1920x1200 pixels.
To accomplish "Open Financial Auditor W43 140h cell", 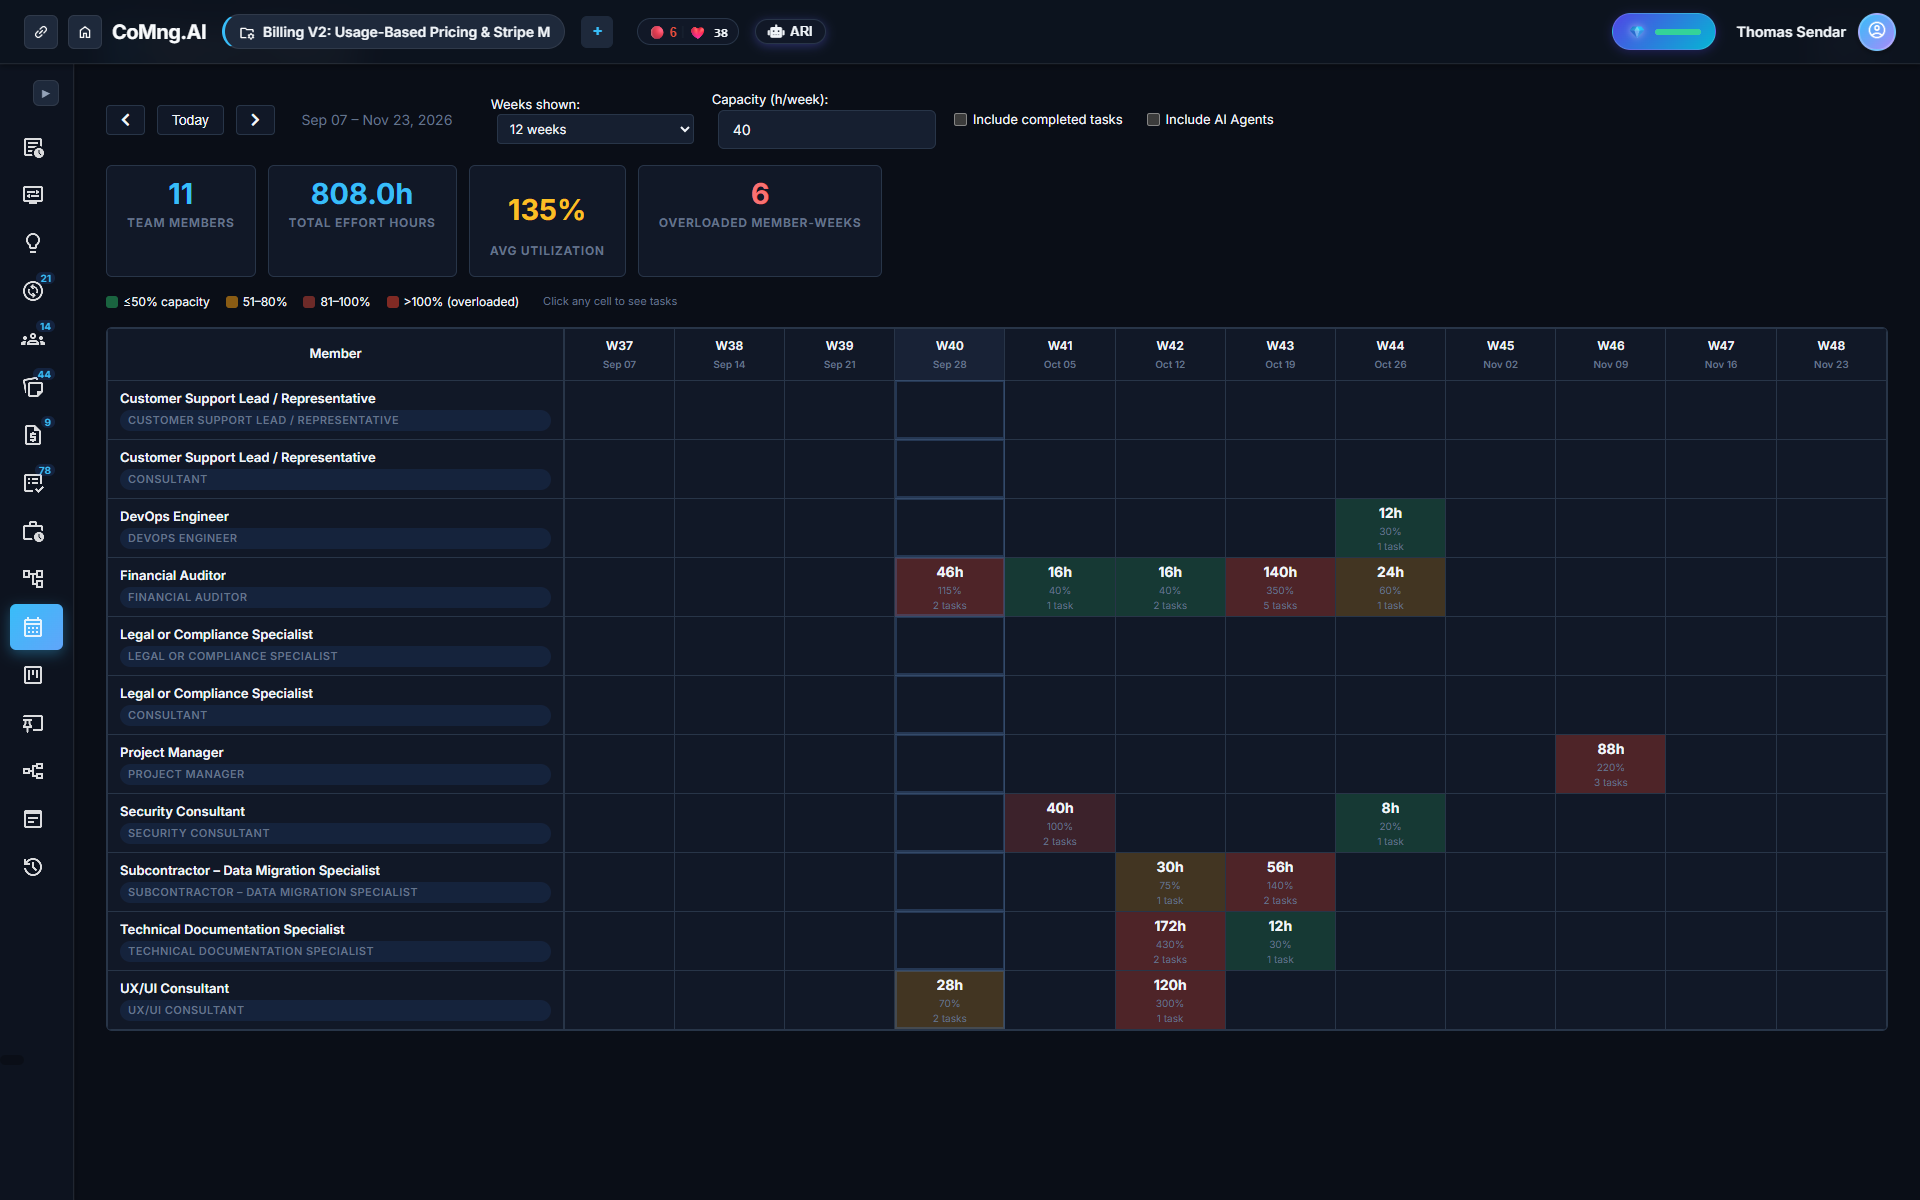I will [1280, 587].
